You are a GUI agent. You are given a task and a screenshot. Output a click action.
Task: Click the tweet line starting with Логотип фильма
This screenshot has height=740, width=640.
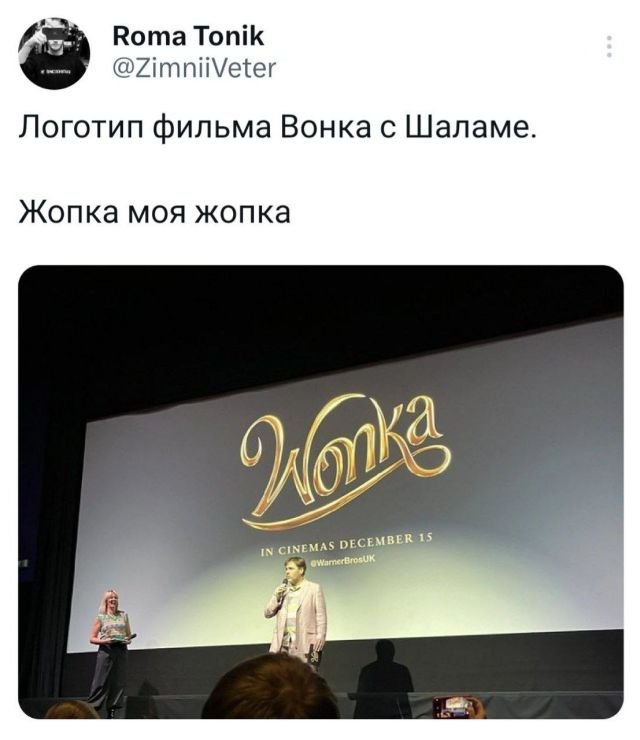[278, 129]
